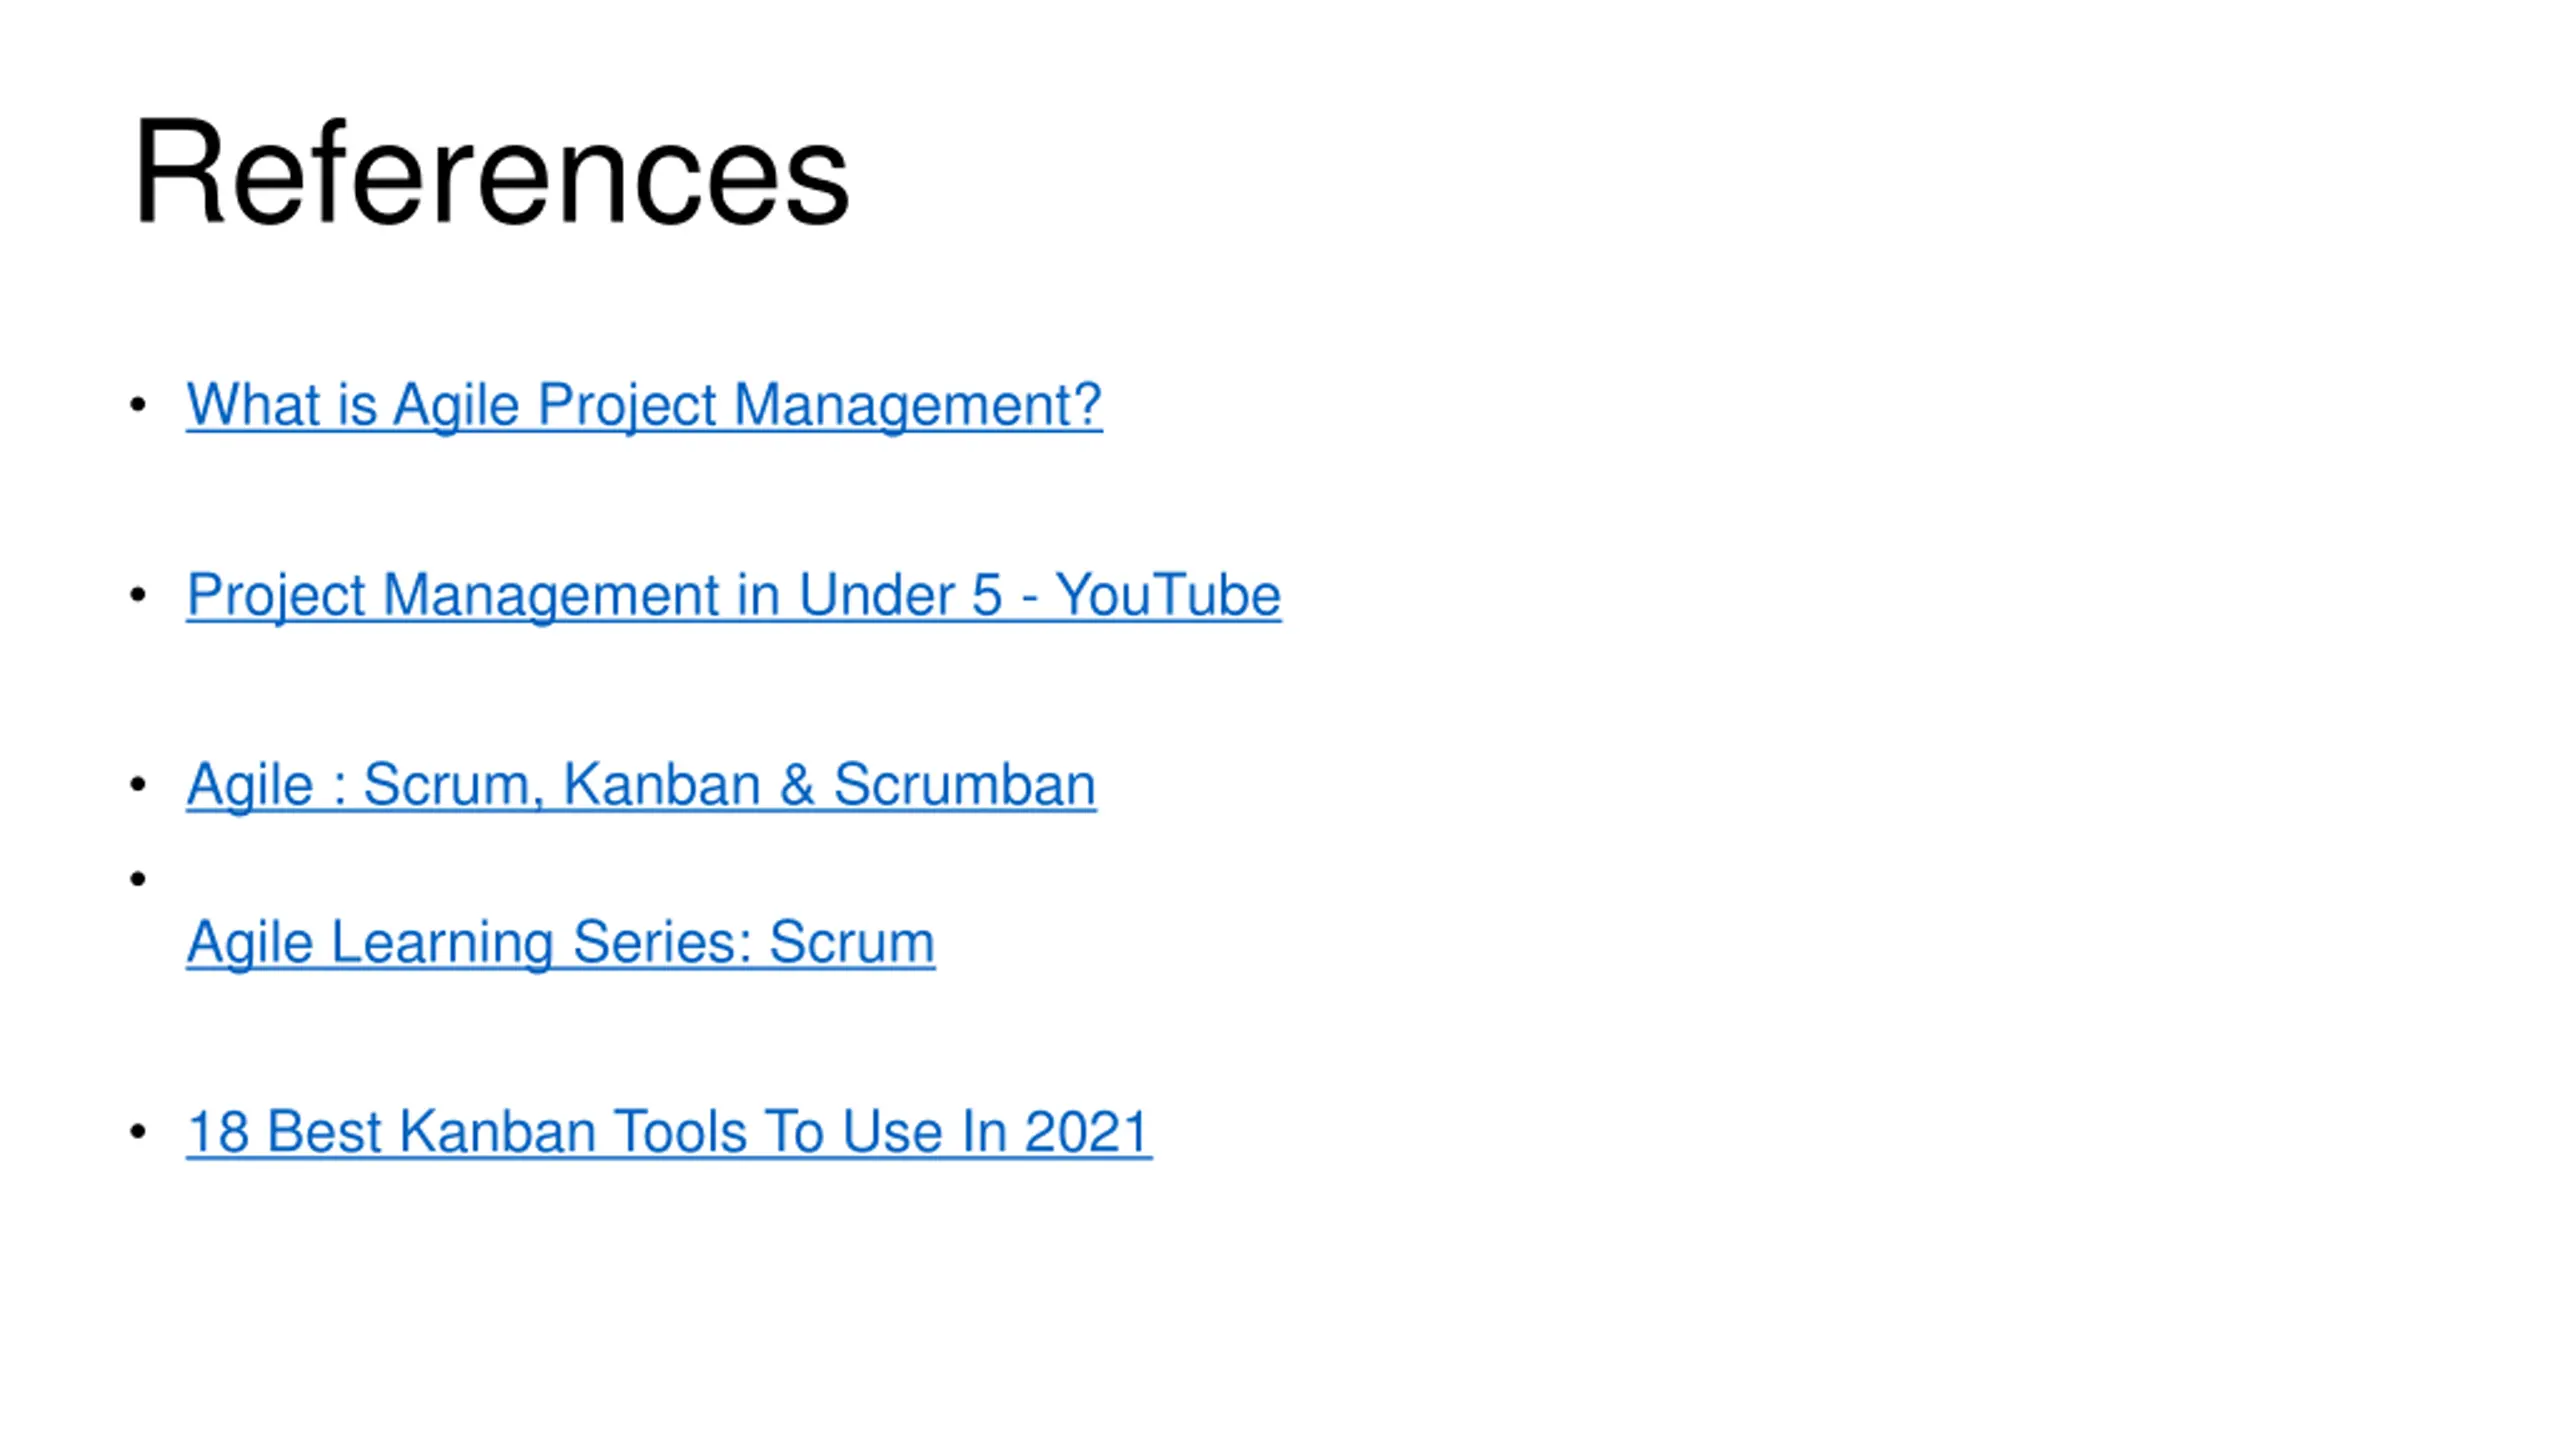Click the word Management? in the first reference
The height and width of the screenshot is (1441, 2560).
tap(918, 405)
